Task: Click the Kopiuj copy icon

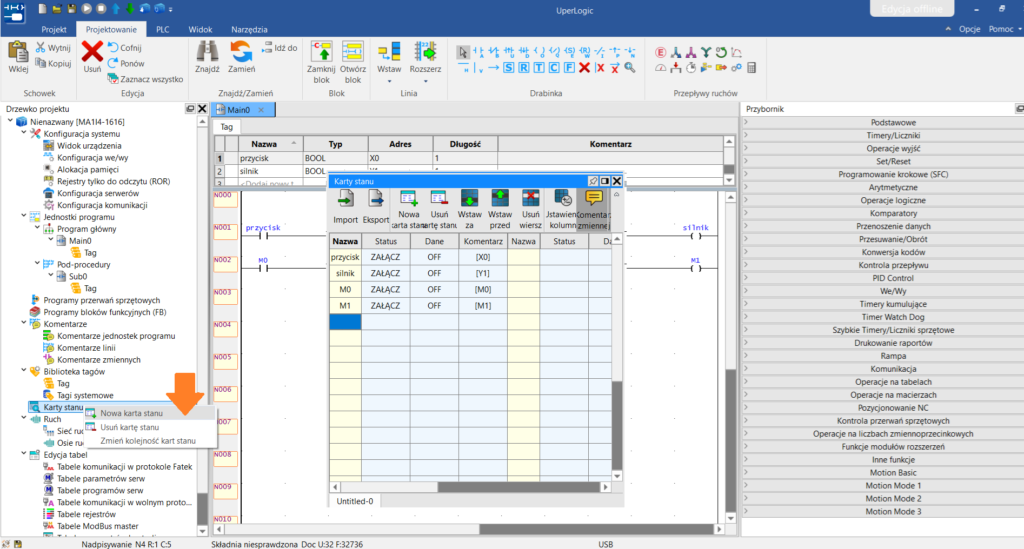Action: [x=40, y=63]
